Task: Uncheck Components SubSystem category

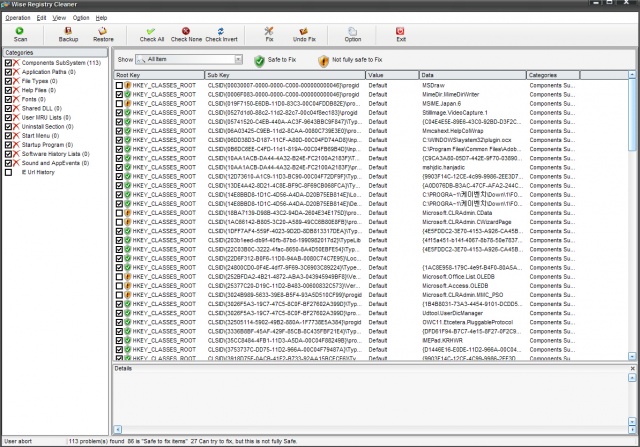Action: pos(8,63)
